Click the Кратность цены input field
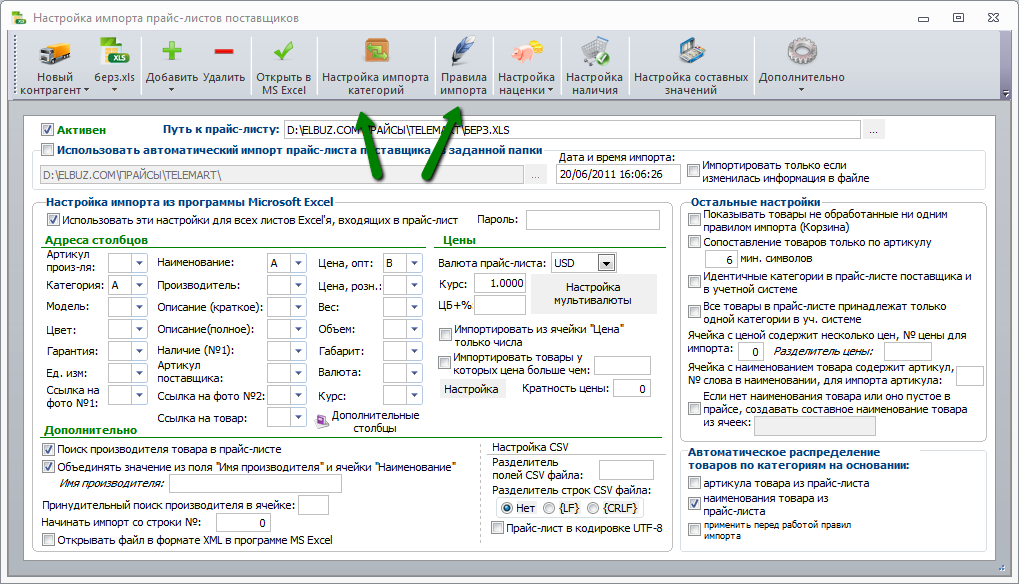This screenshot has height=584, width=1019. pyautogui.click(x=632, y=388)
